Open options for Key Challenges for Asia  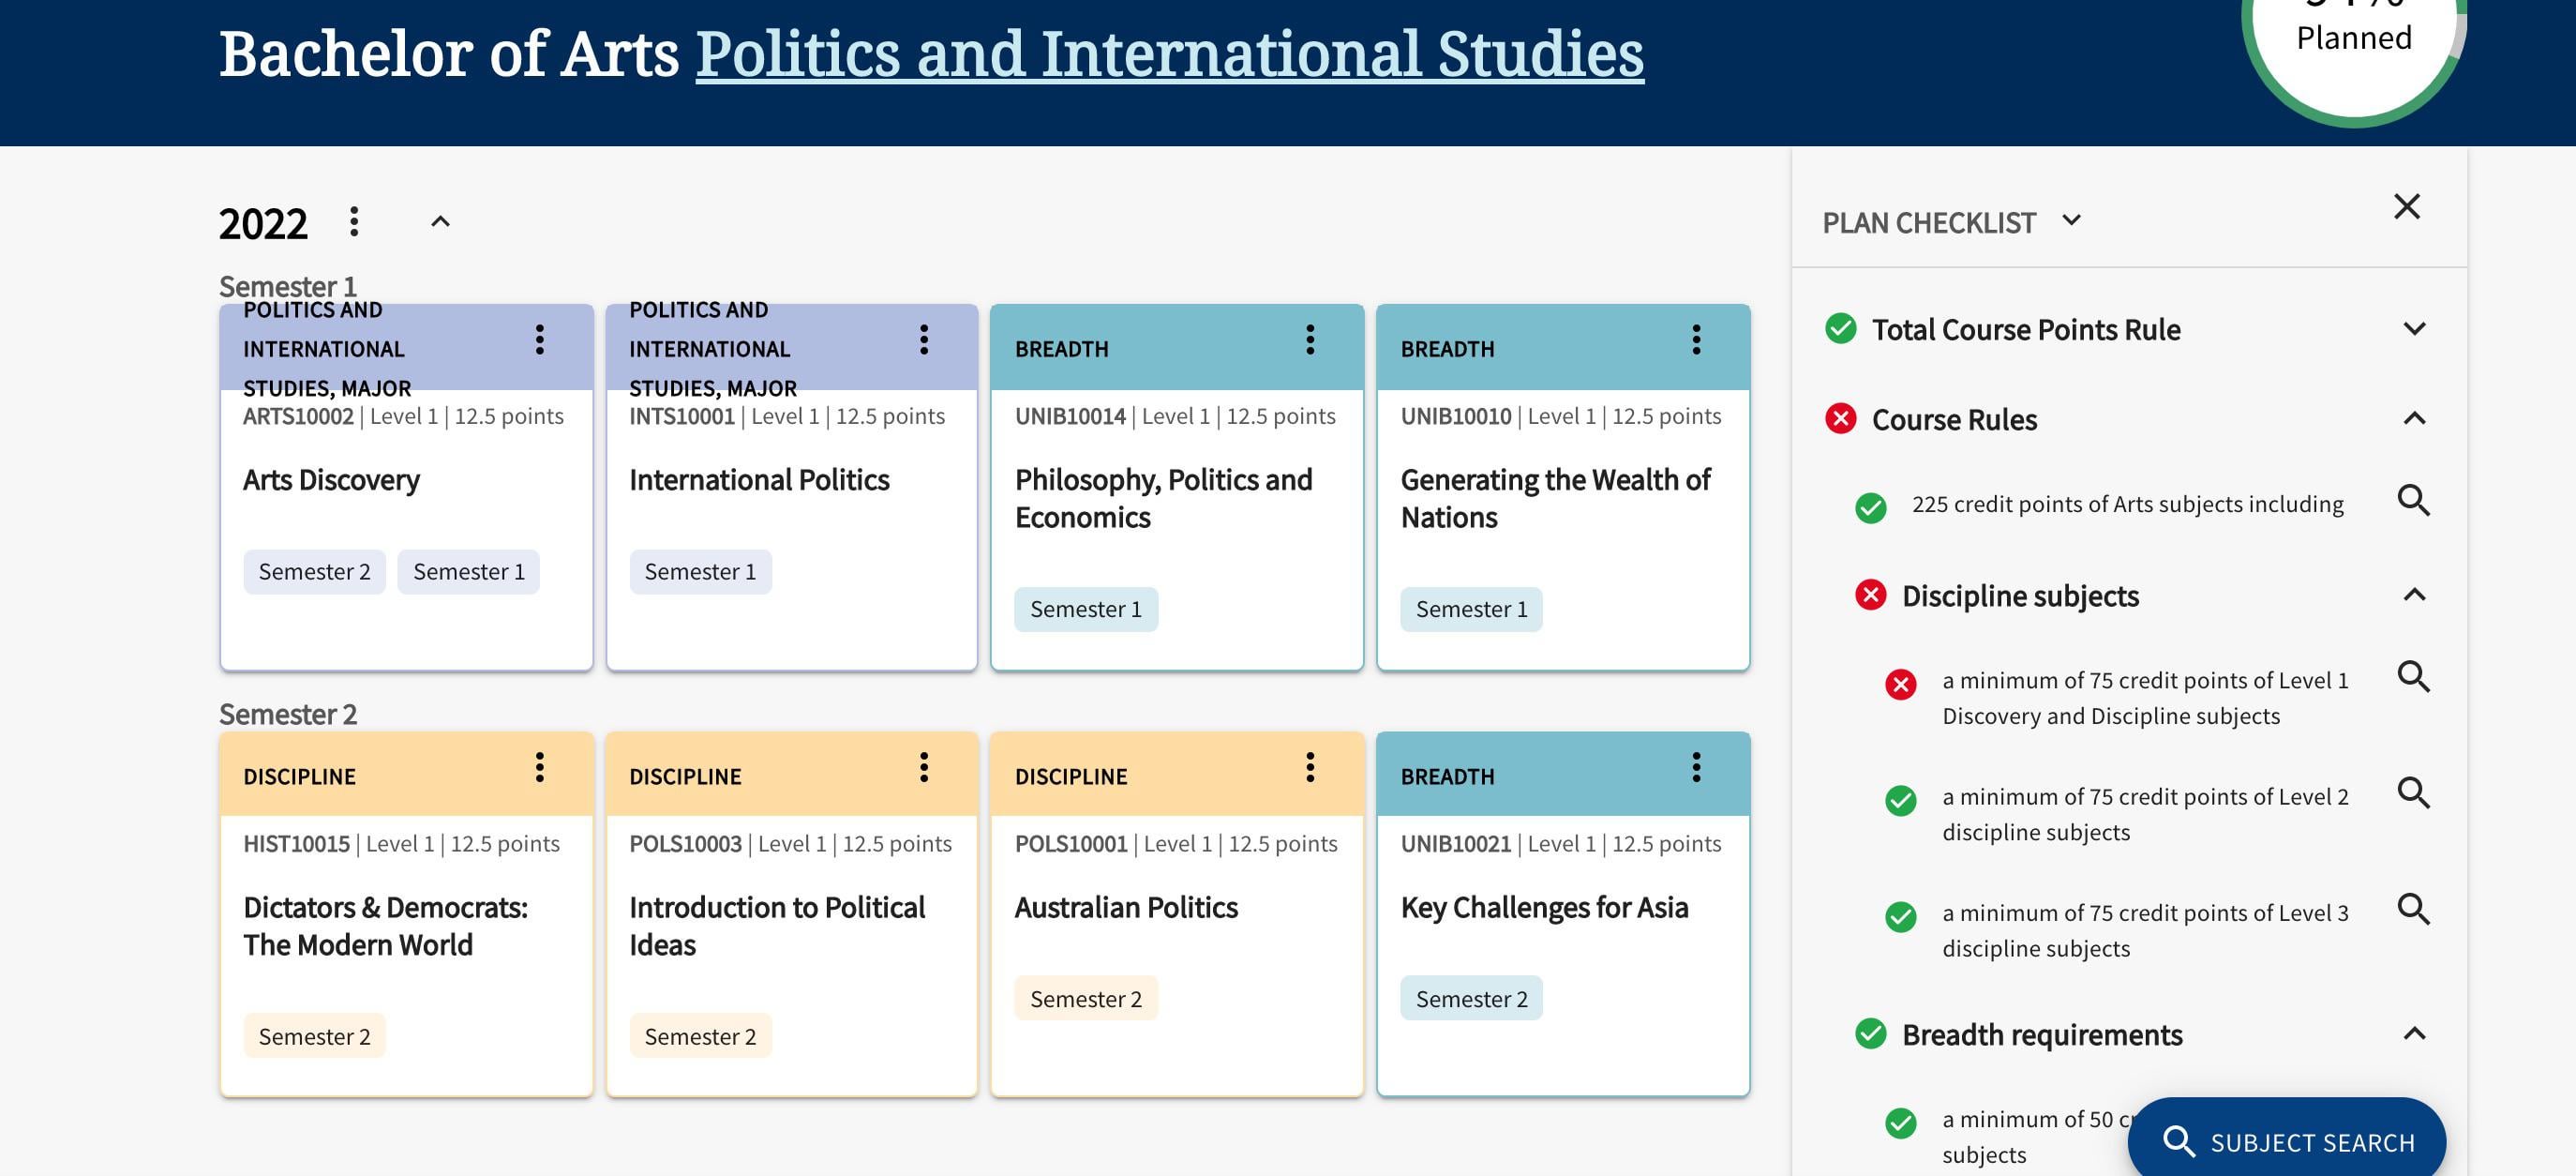pyautogui.click(x=1696, y=768)
